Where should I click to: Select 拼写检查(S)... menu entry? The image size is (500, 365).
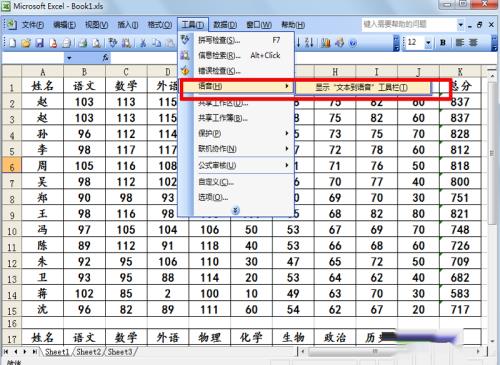236,40
